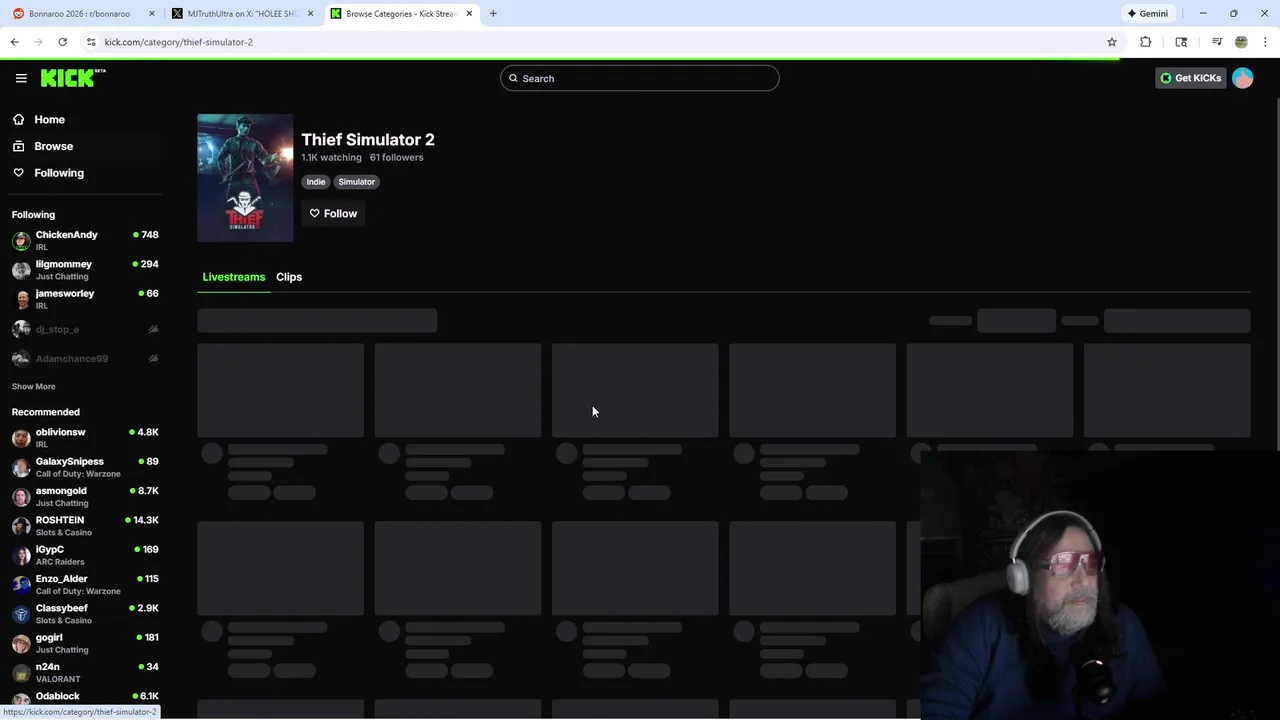This screenshot has height=720, width=1280.
Task: Open Gemini in browser title bar
Action: (1147, 14)
